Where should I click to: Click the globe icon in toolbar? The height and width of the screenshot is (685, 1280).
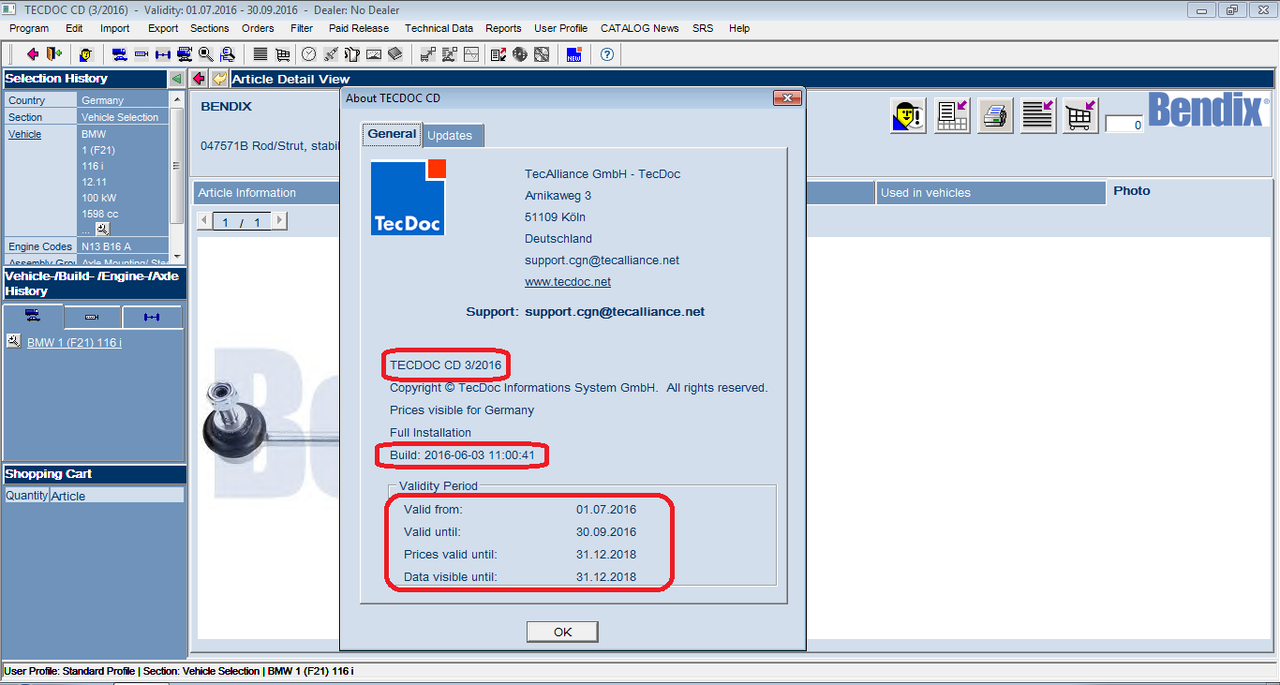tap(520, 54)
